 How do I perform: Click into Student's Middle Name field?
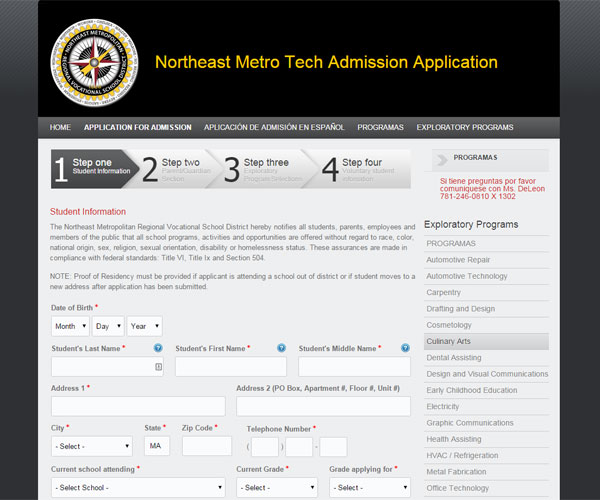click(354, 366)
